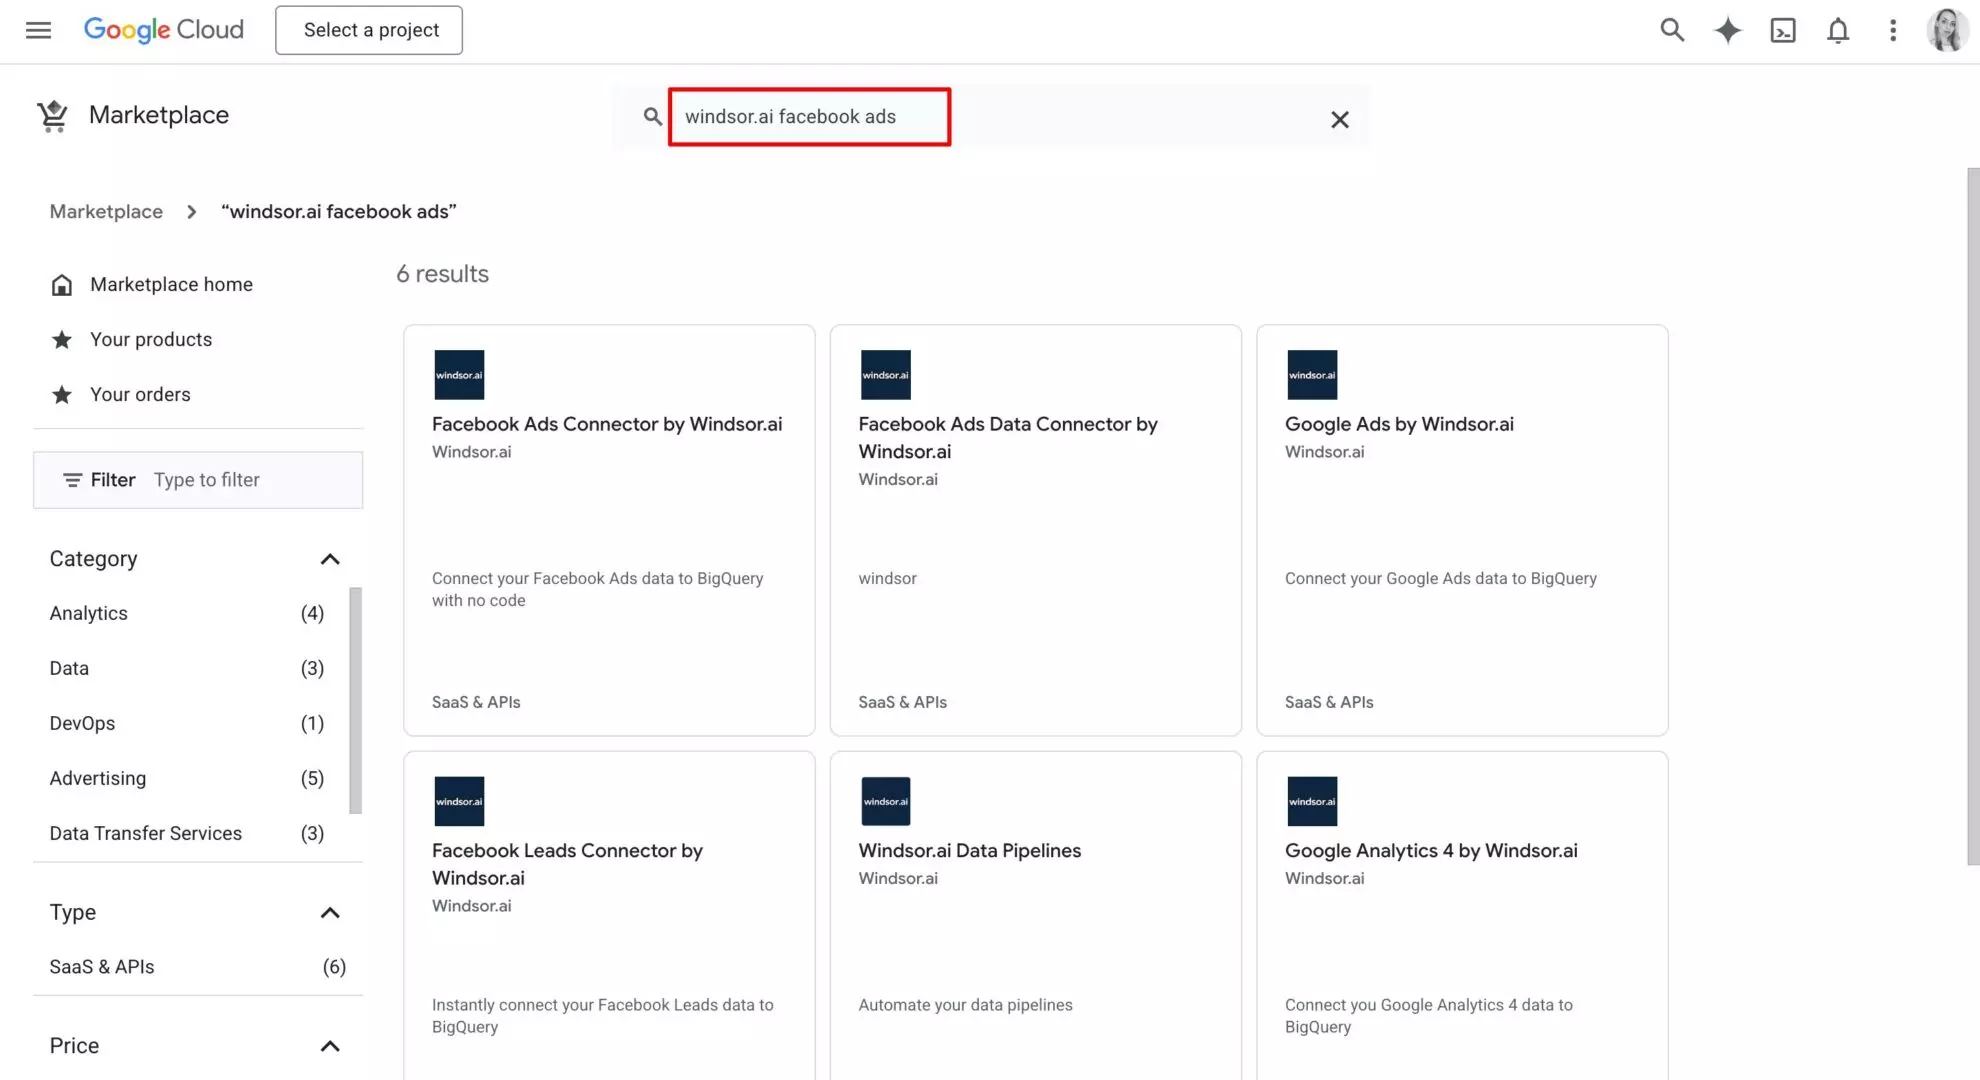Activate Cloud Shell terminal icon
This screenshot has height=1080, width=1980.
click(x=1783, y=30)
